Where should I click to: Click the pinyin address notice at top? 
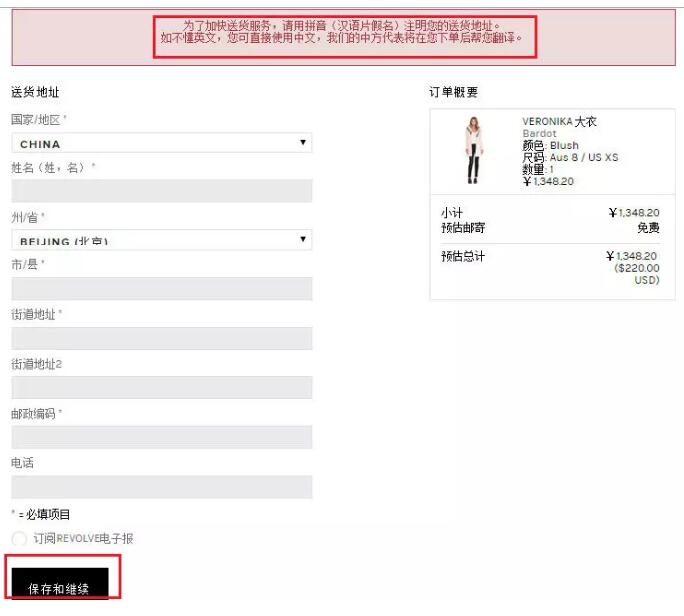point(342,31)
